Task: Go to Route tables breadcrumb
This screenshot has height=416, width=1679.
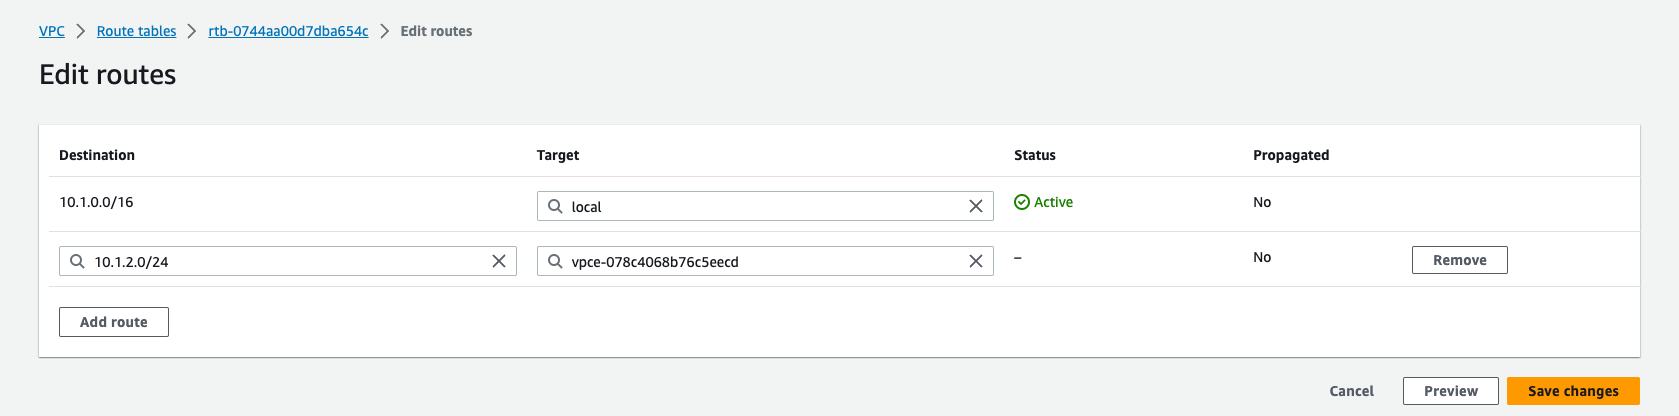Action: tap(136, 31)
